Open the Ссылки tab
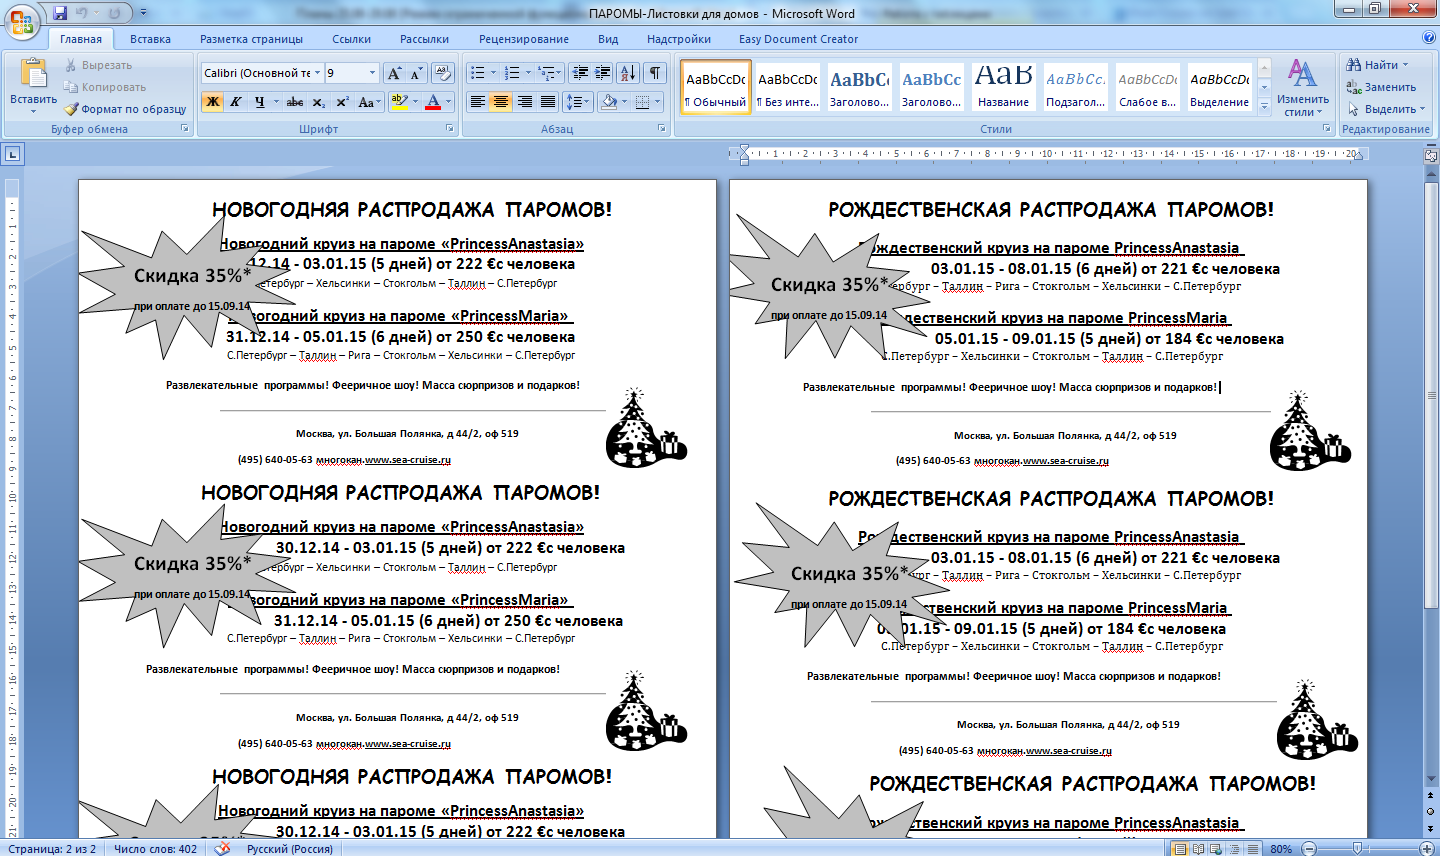1440x856 pixels. coord(351,39)
